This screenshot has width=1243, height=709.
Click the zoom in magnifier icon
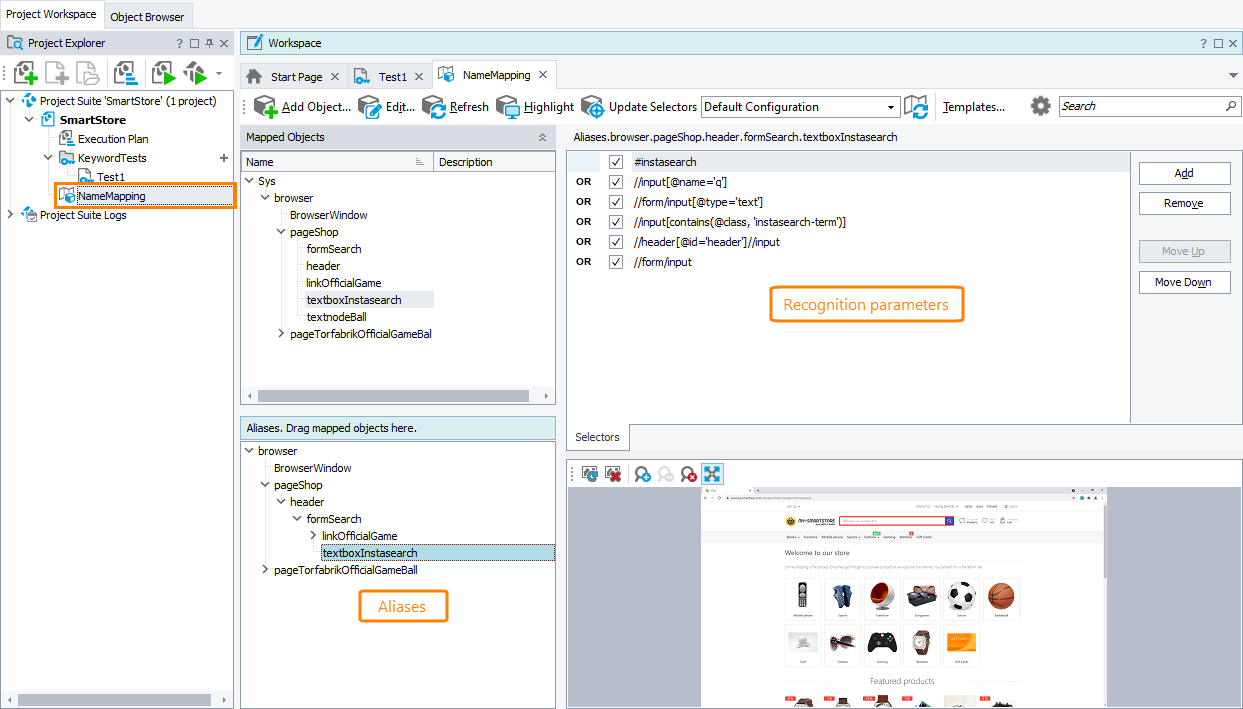pyautogui.click(x=642, y=474)
